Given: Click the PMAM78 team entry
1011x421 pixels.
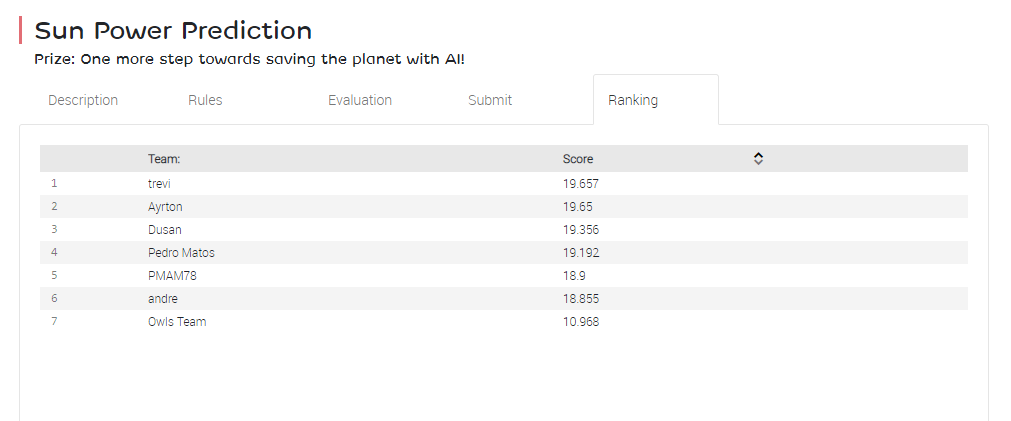Looking at the screenshot, I should [171, 276].
